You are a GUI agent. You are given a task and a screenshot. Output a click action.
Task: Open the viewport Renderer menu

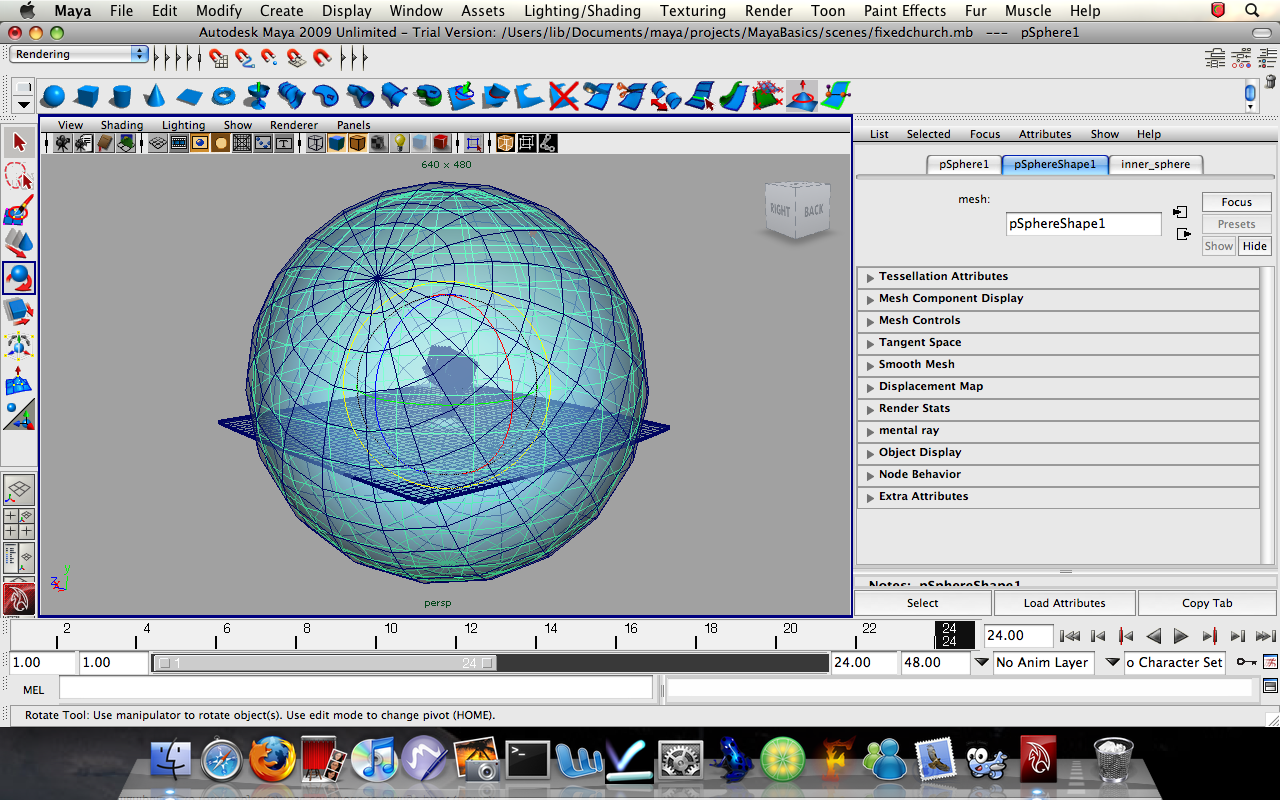click(294, 125)
